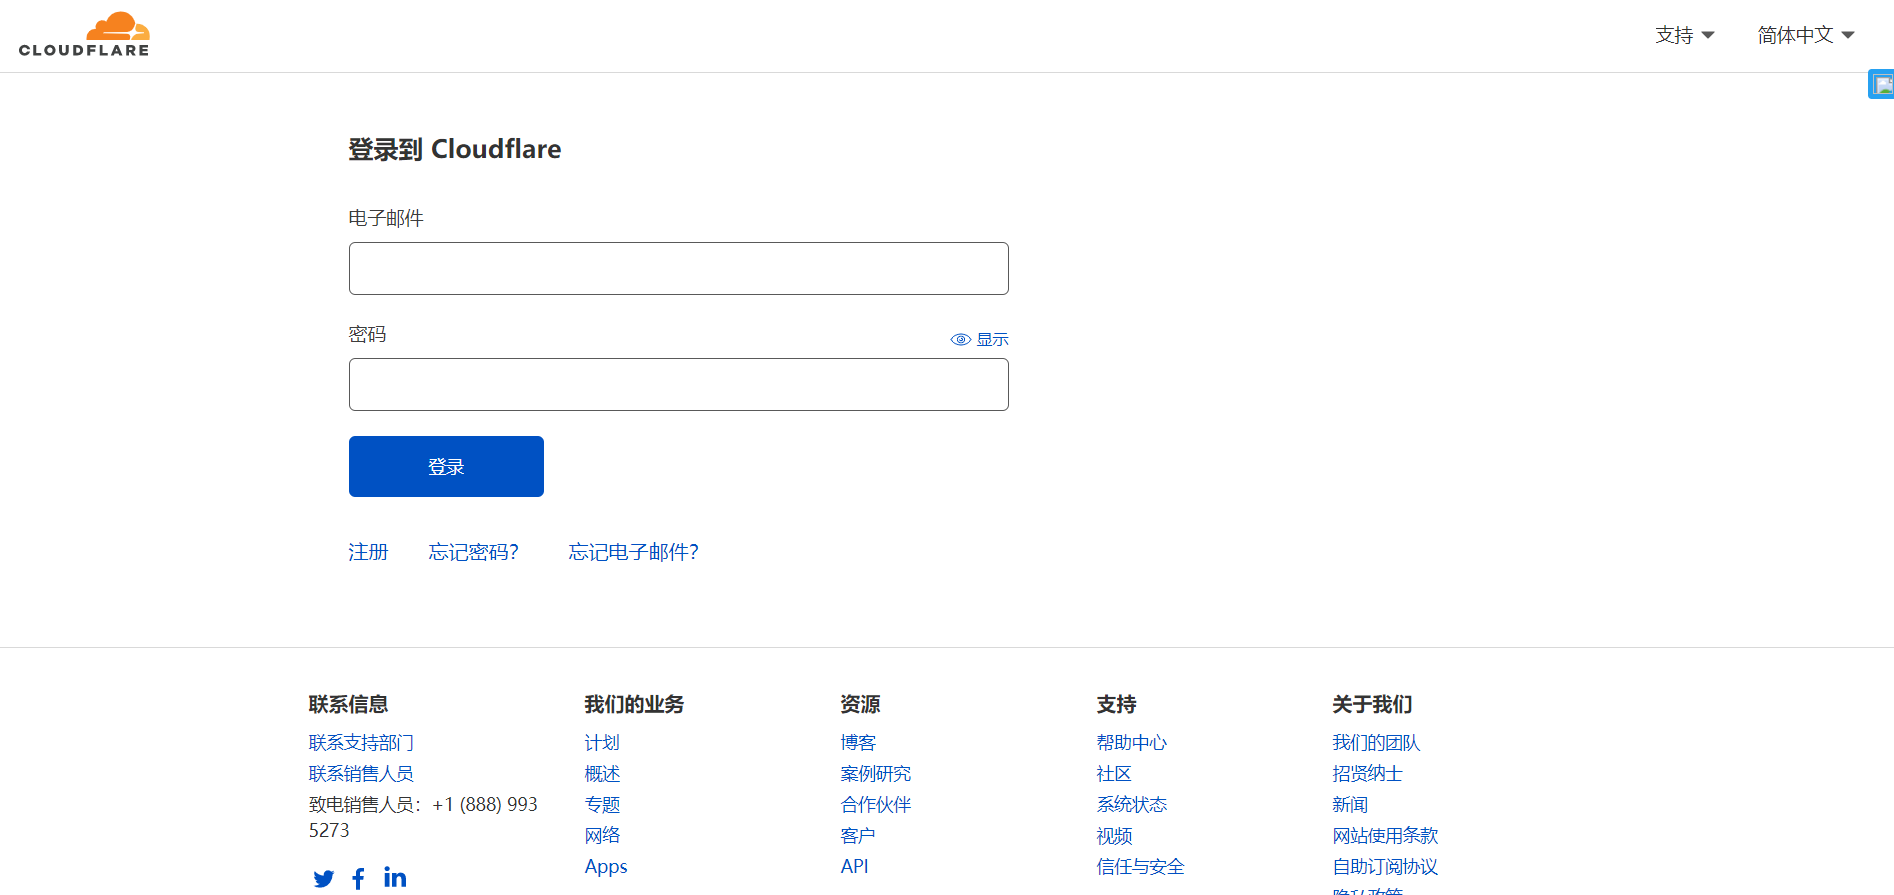Open the 新闻 footer link
1894x895 pixels.
[x=1350, y=805]
